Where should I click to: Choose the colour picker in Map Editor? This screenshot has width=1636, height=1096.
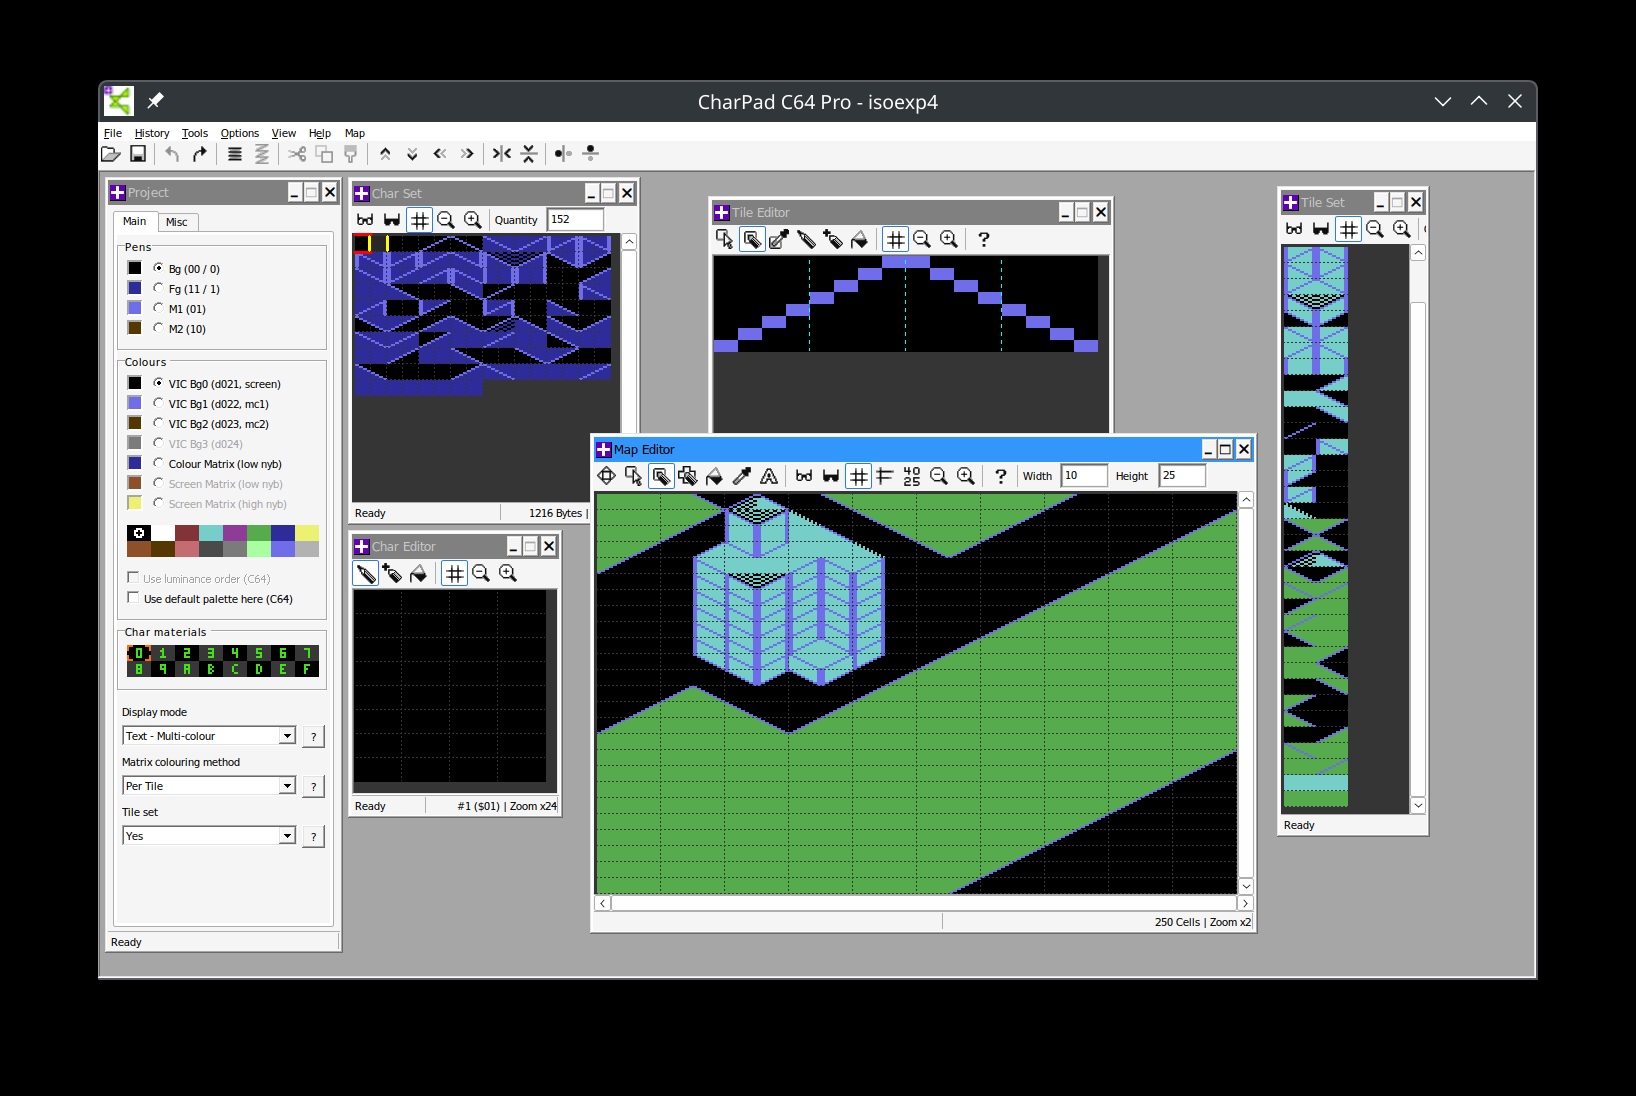742,476
